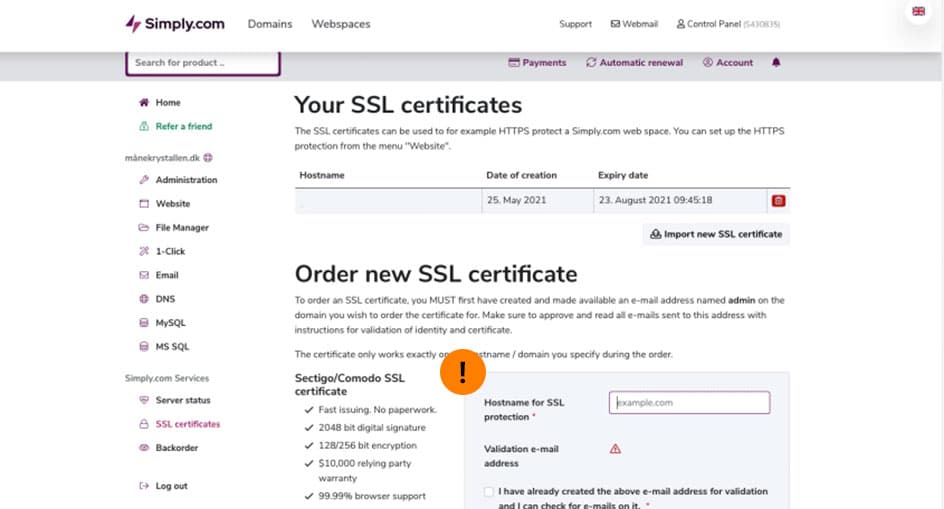Click the Payments card icon

(x=514, y=62)
